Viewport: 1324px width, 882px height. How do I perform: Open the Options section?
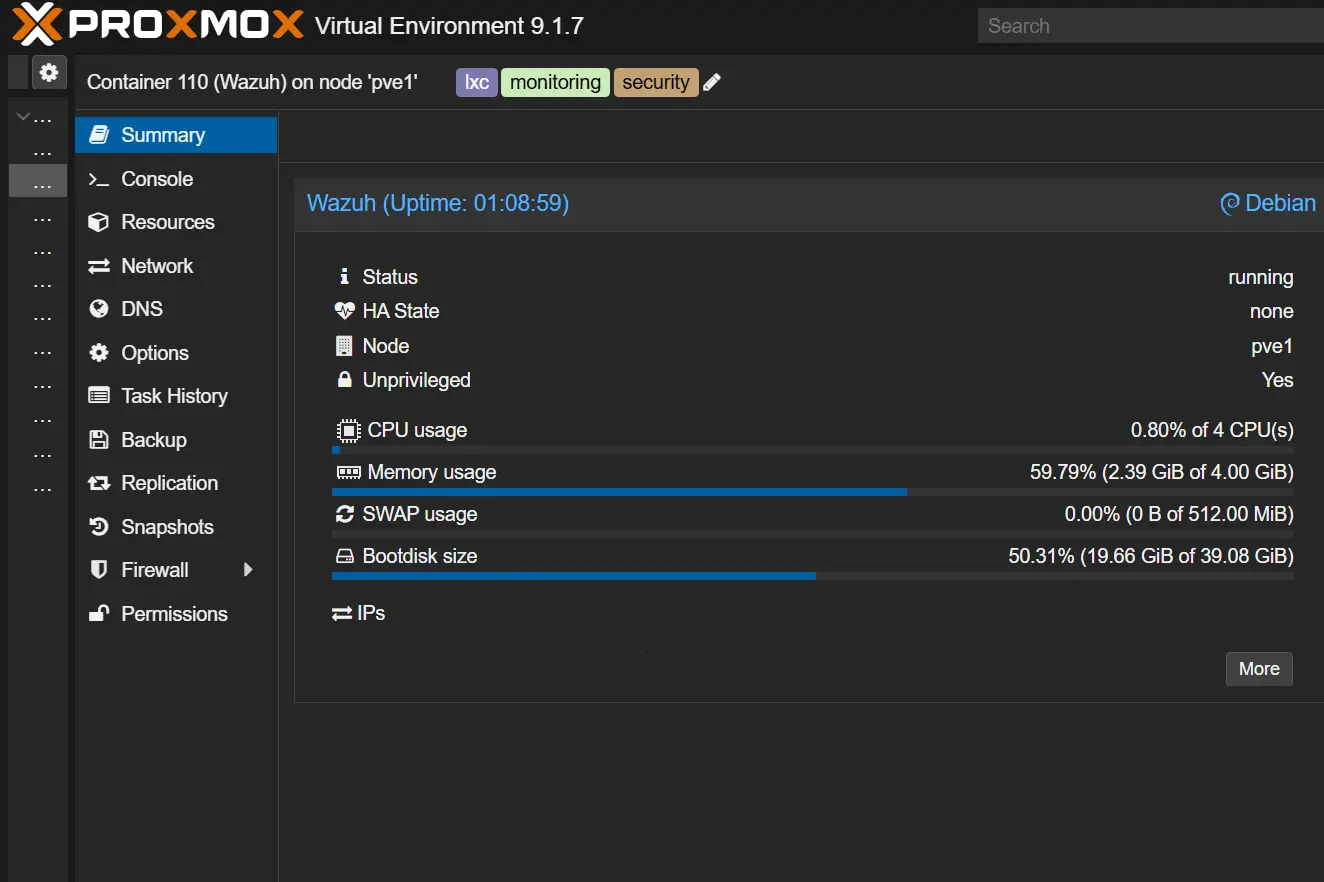coord(154,353)
